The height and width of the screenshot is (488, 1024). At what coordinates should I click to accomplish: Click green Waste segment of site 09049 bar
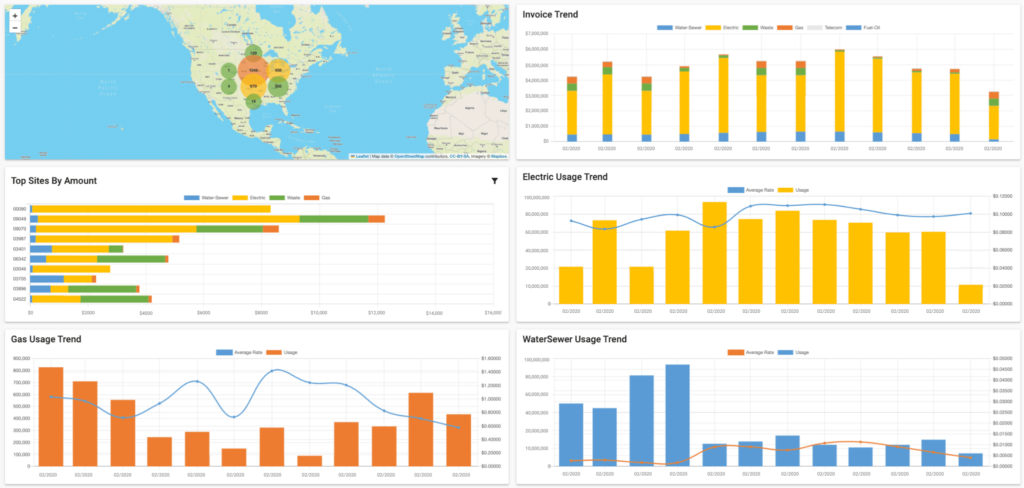(334, 219)
